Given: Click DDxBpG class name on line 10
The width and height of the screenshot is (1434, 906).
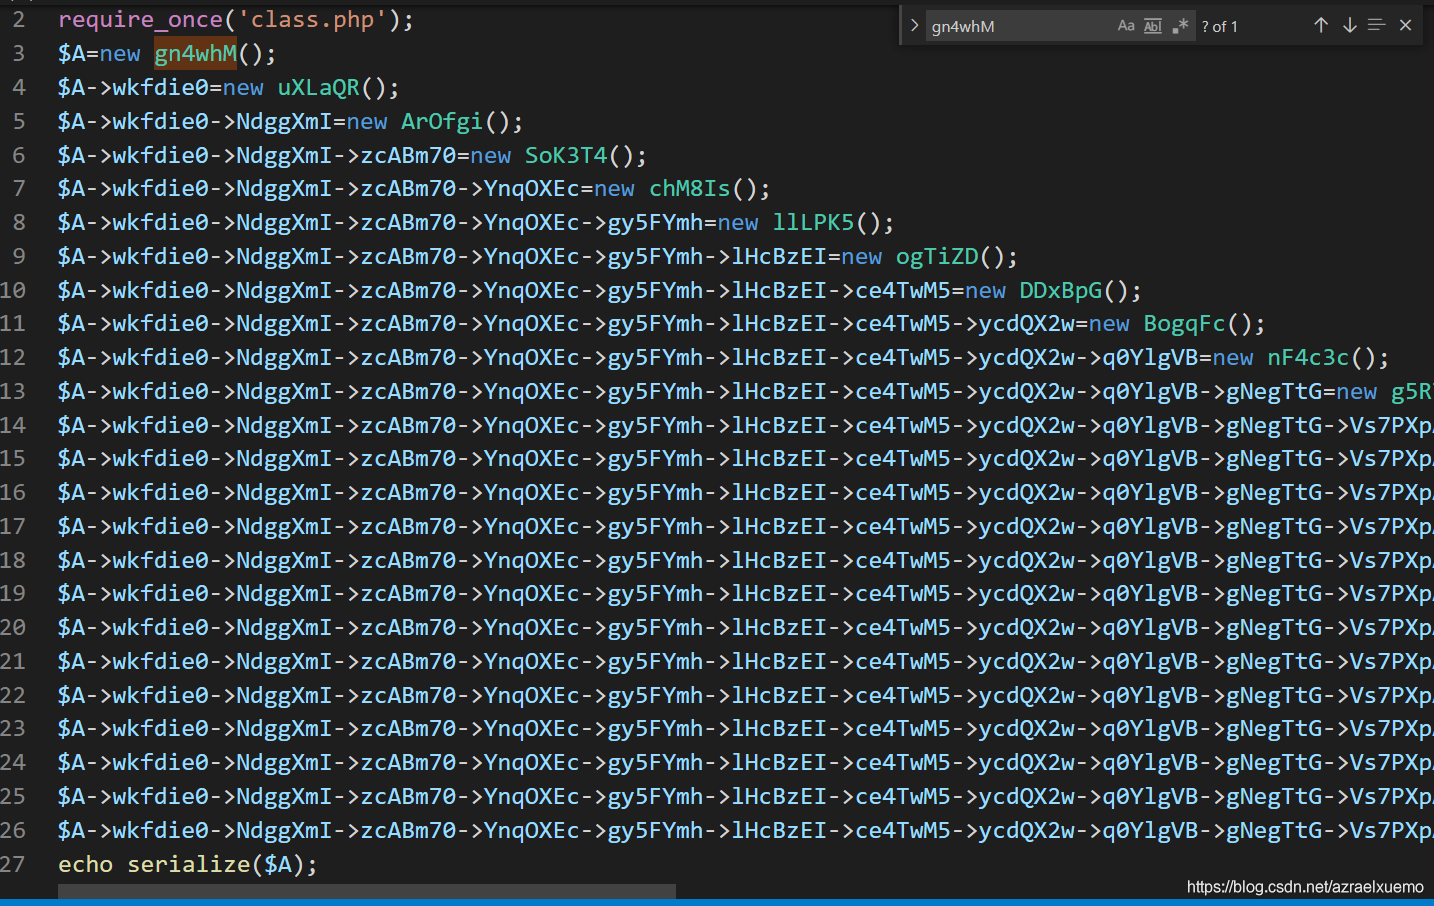Looking at the screenshot, I should 1061,291.
